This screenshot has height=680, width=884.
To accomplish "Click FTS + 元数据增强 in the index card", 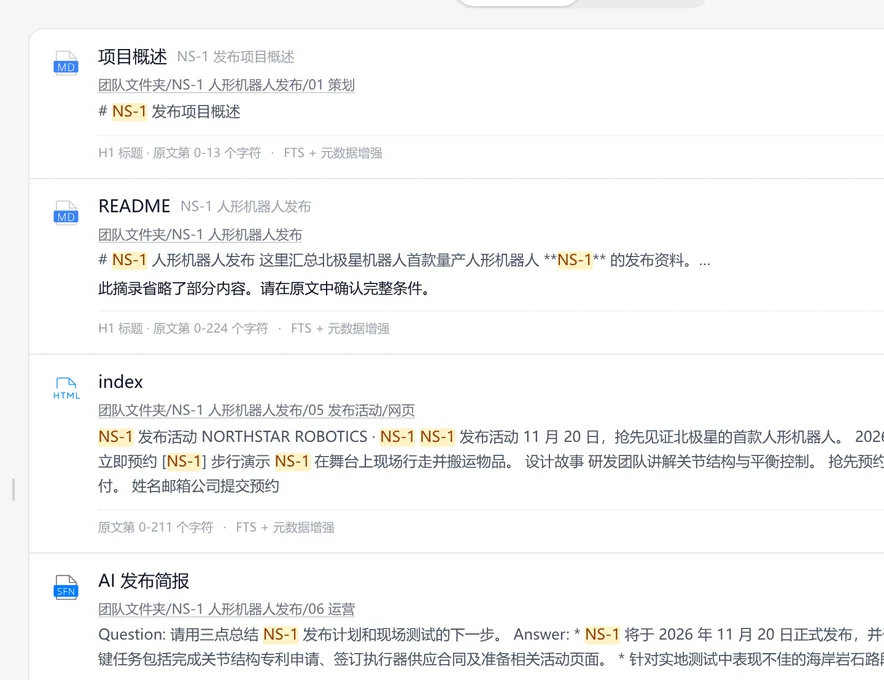I will point(285,527).
